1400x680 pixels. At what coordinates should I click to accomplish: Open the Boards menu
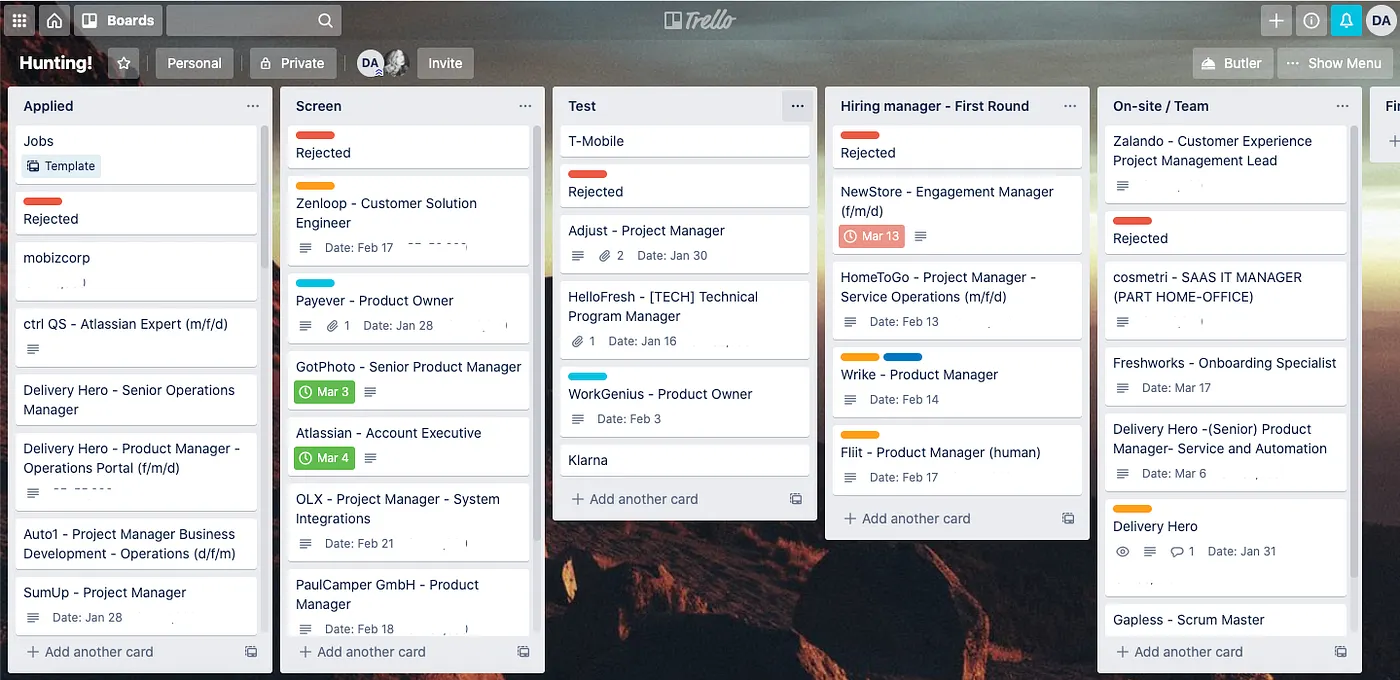[118, 20]
